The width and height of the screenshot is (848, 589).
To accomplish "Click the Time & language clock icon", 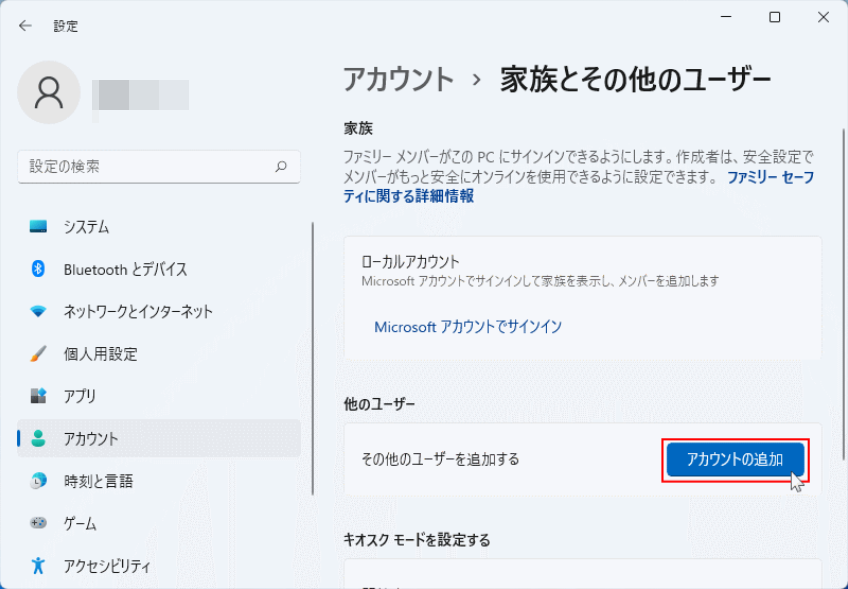I will point(39,481).
